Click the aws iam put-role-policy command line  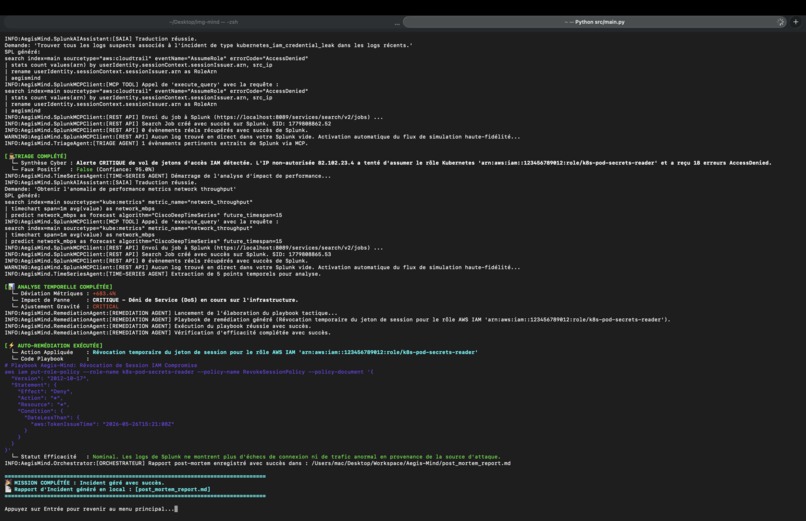(x=189, y=371)
